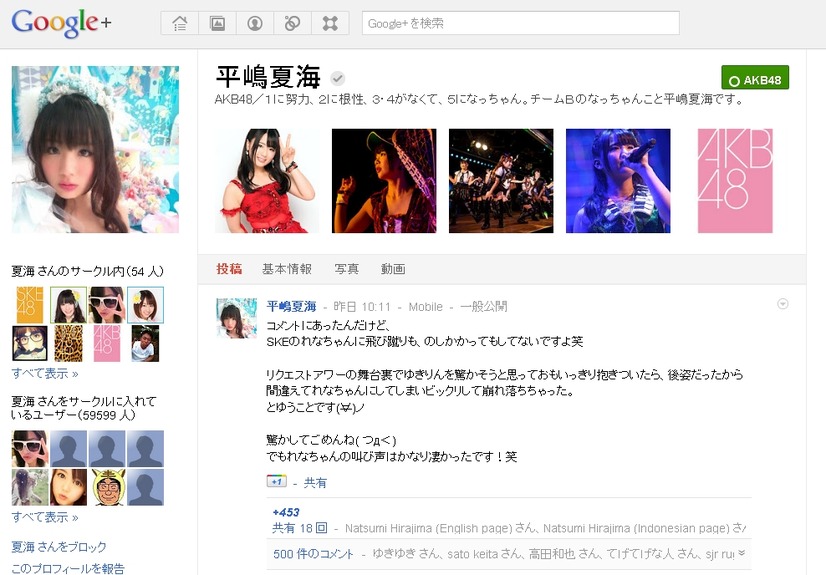
Task: Open the large profile photo
Action: click(95, 150)
